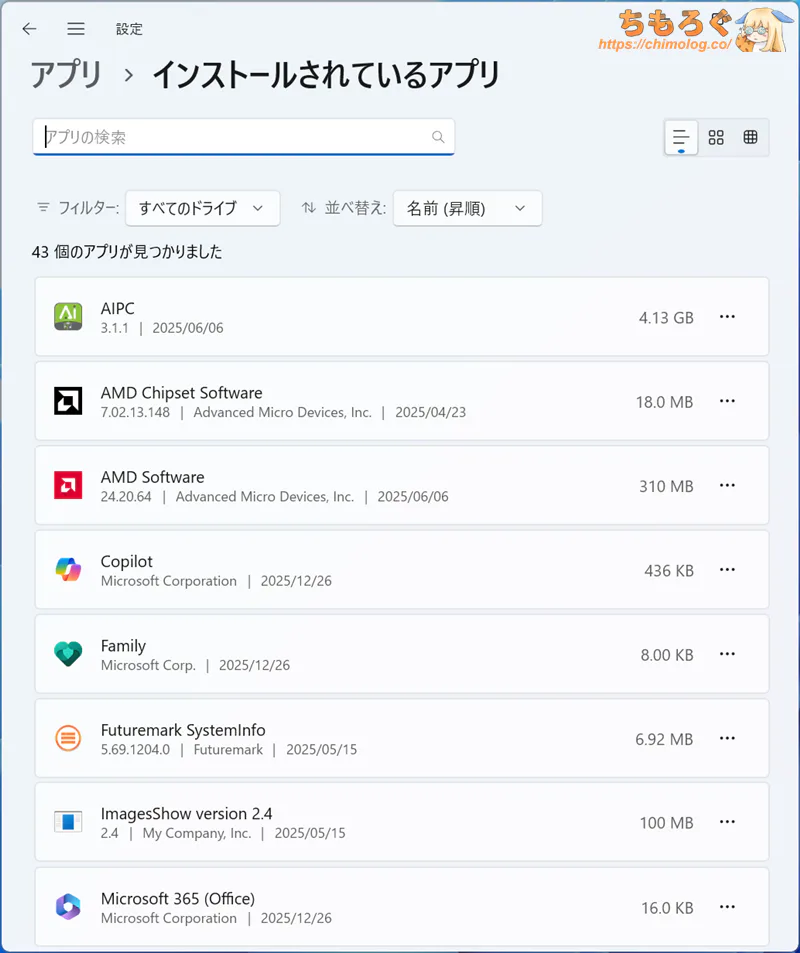Image resolution: width=800 pixels, height=953 pixels.
Task: Click the search magnifier icon
Action: [438, 137]
